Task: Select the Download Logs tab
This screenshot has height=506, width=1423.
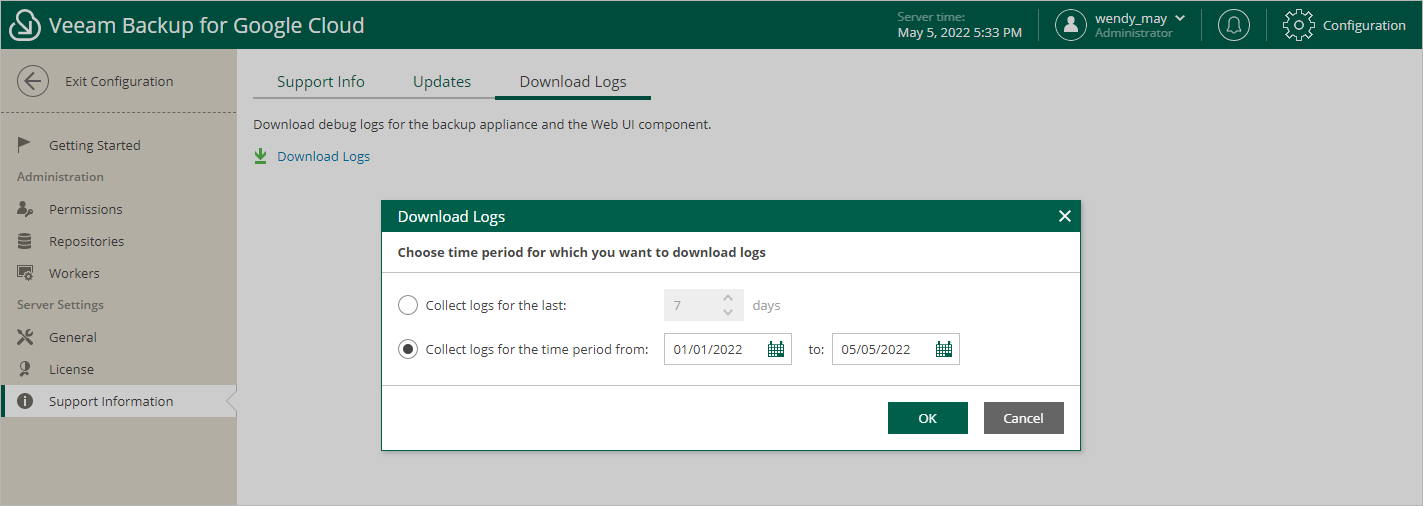Action: click(x=573, y=82)
